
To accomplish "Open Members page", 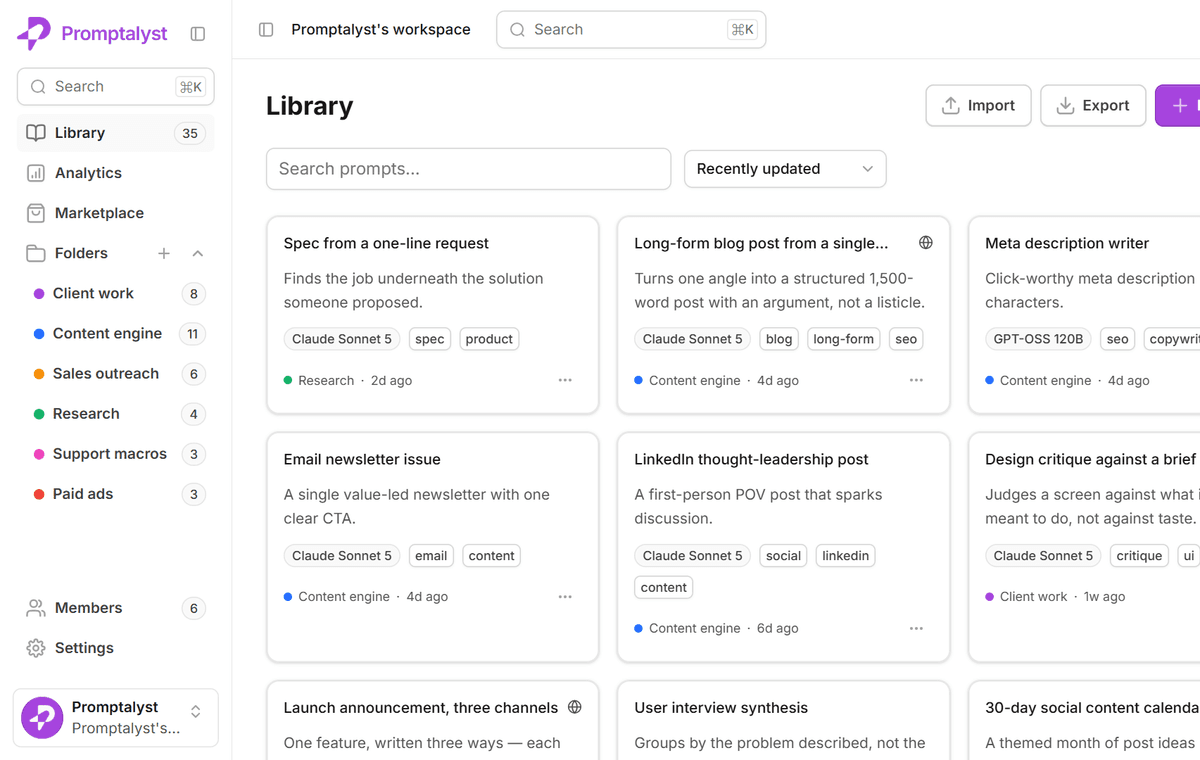I will point(116,608).
